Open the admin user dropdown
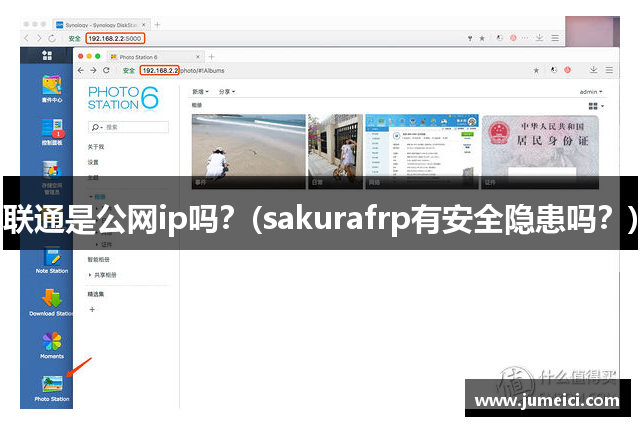The image size is (640, 426). pyautogui.click(x=591, y=92)
